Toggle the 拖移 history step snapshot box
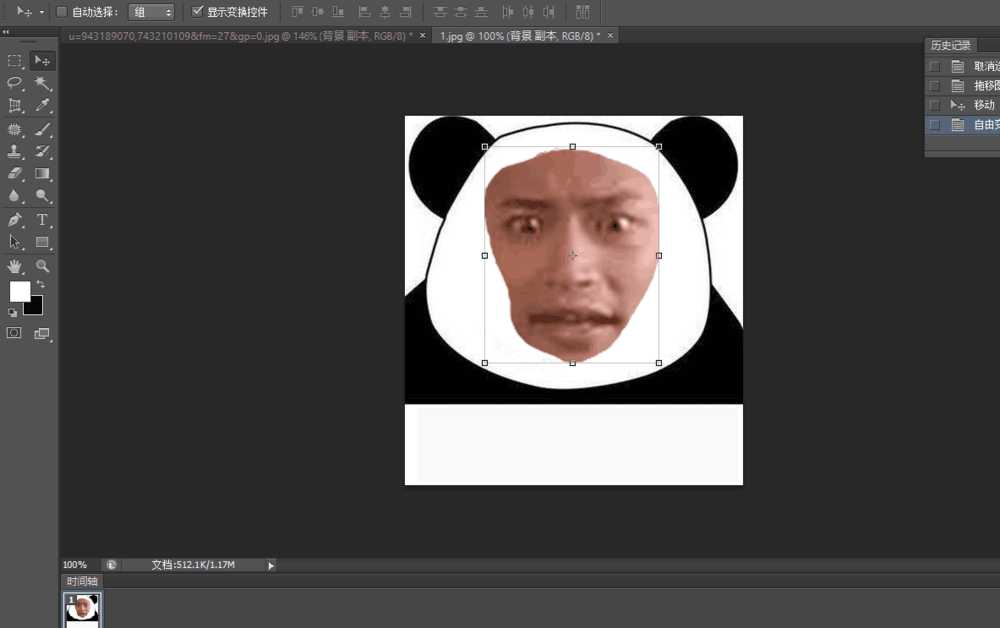The width and height of the screenshot is (1000, 628). [x=935, y=85]
